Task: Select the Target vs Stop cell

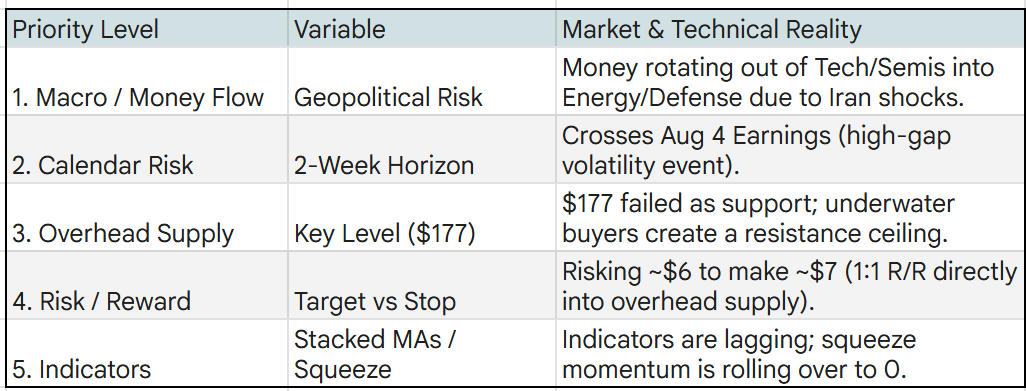Action: click(422, 286)
